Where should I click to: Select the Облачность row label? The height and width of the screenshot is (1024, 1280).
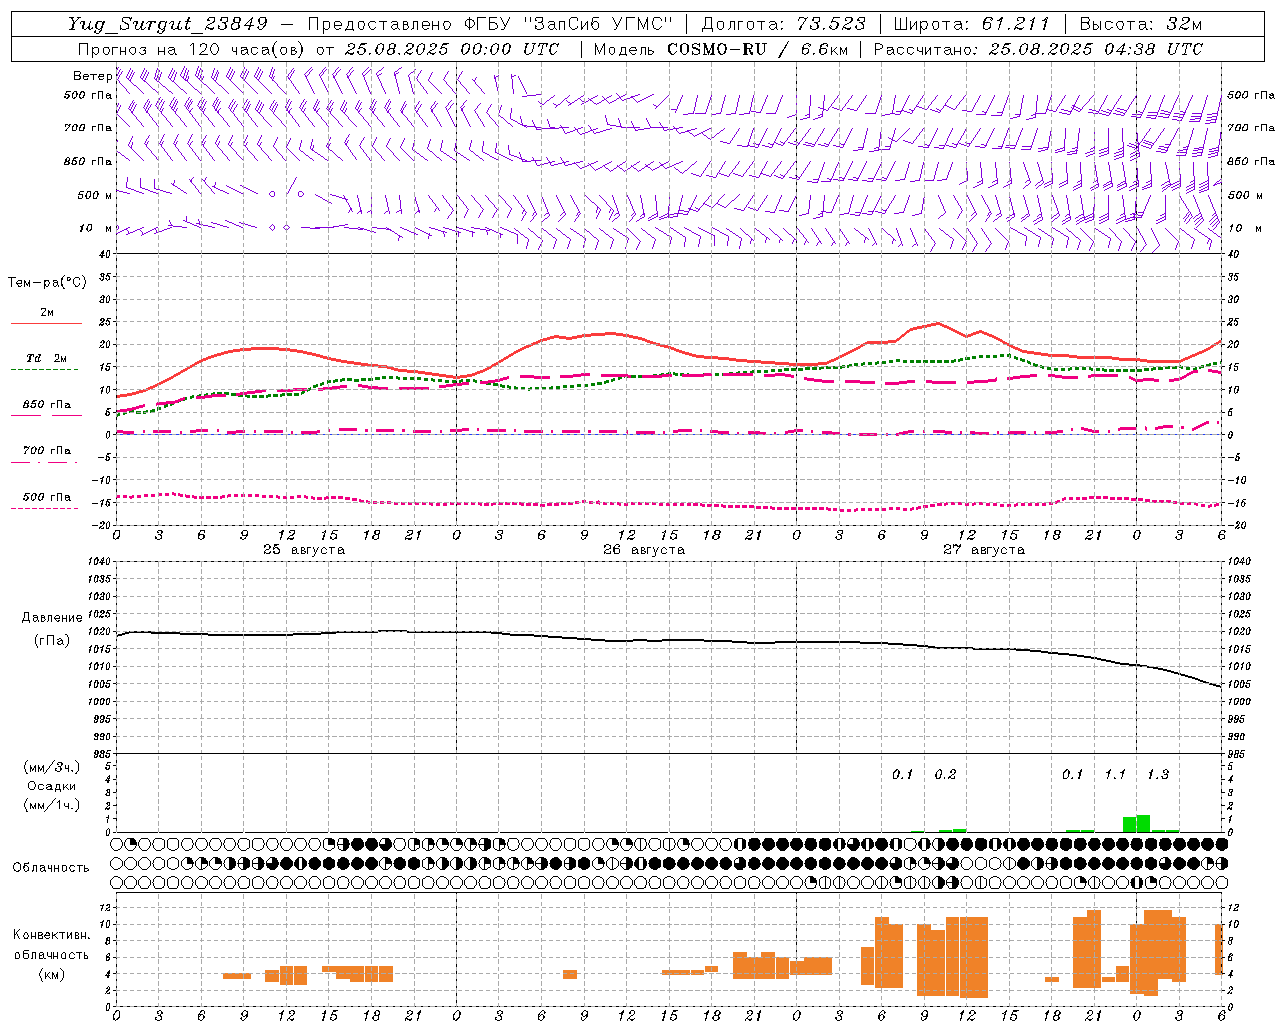pyautogui.click(x=51, y=868)
